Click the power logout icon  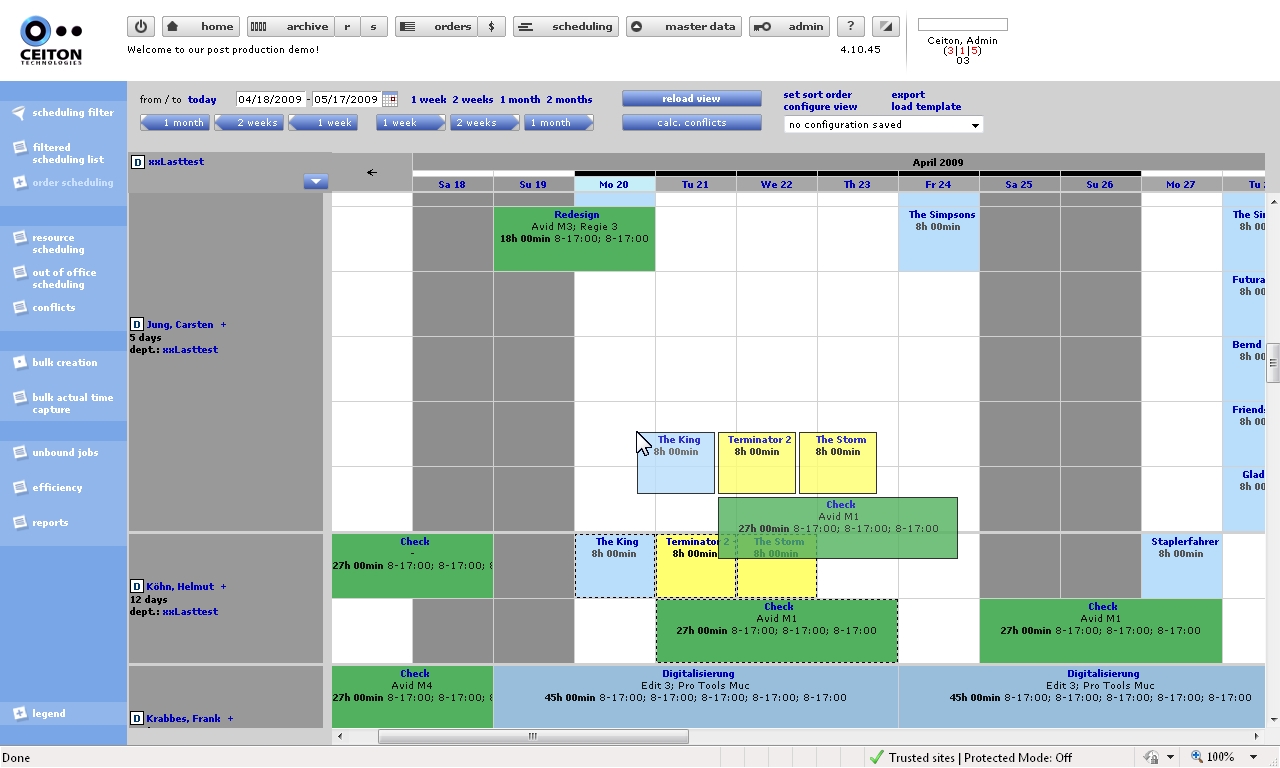(141, 27)
